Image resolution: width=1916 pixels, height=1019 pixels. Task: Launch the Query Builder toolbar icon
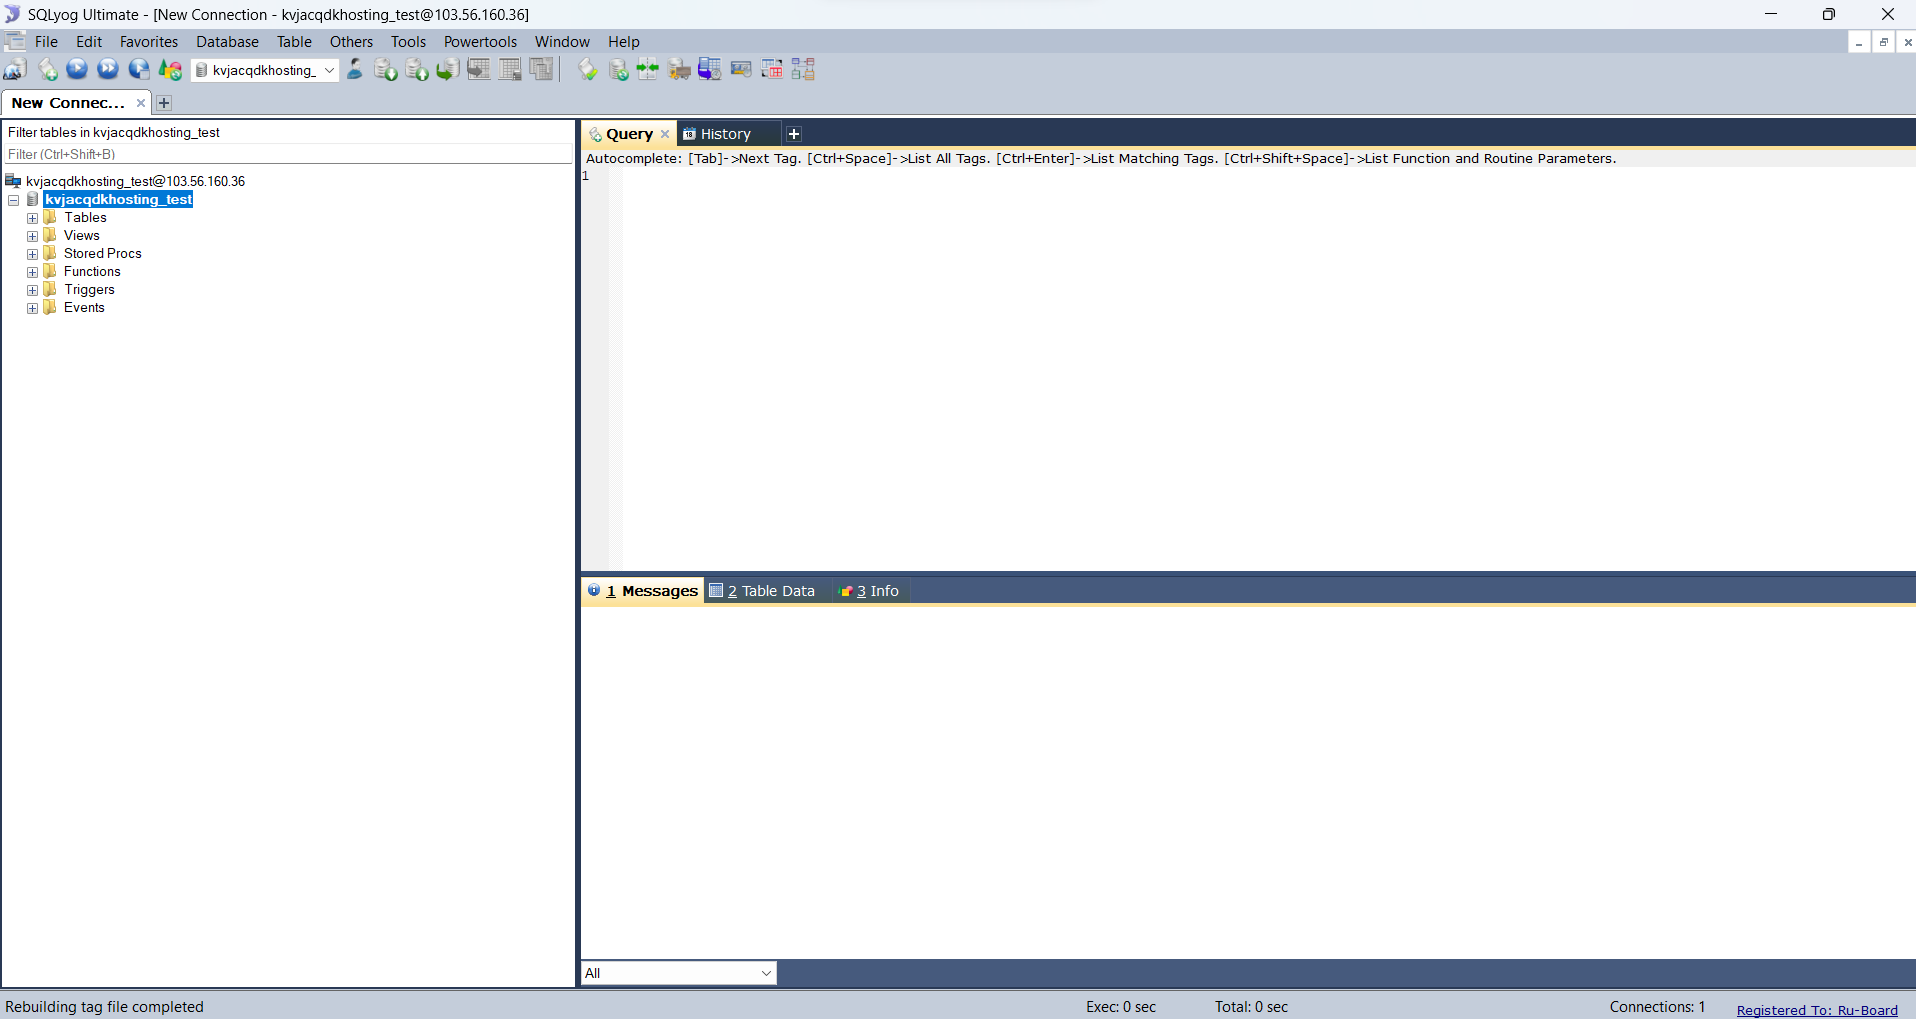772,70
